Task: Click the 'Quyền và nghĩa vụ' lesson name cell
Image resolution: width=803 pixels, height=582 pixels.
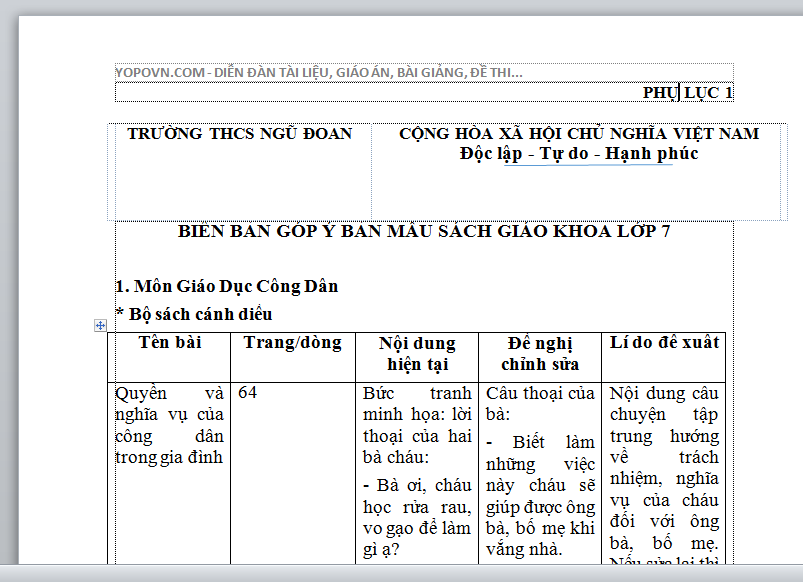Action: click(170, 425)
